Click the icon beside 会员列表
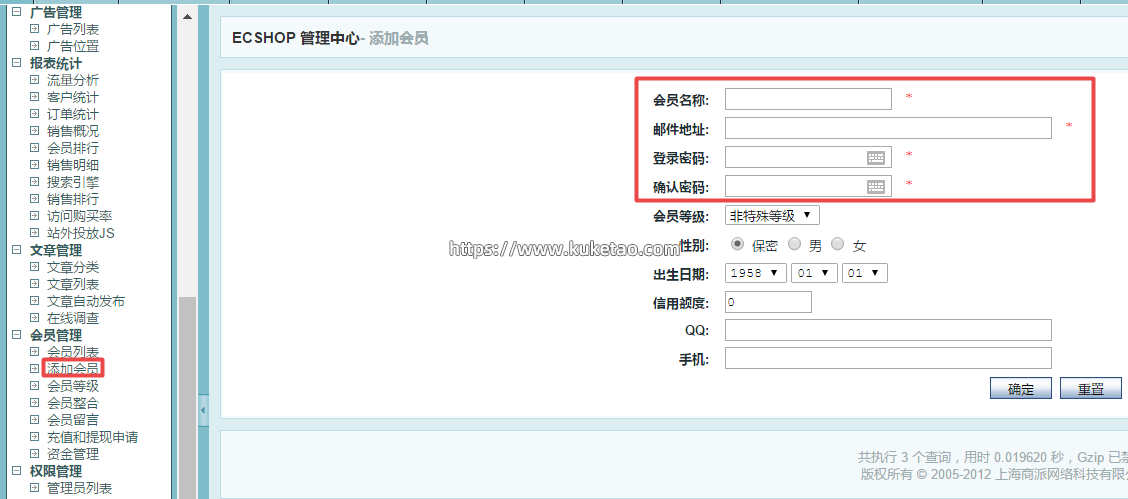Image resolution: width=1128 pixels, height=499 pixels. (x=34, y=352)
